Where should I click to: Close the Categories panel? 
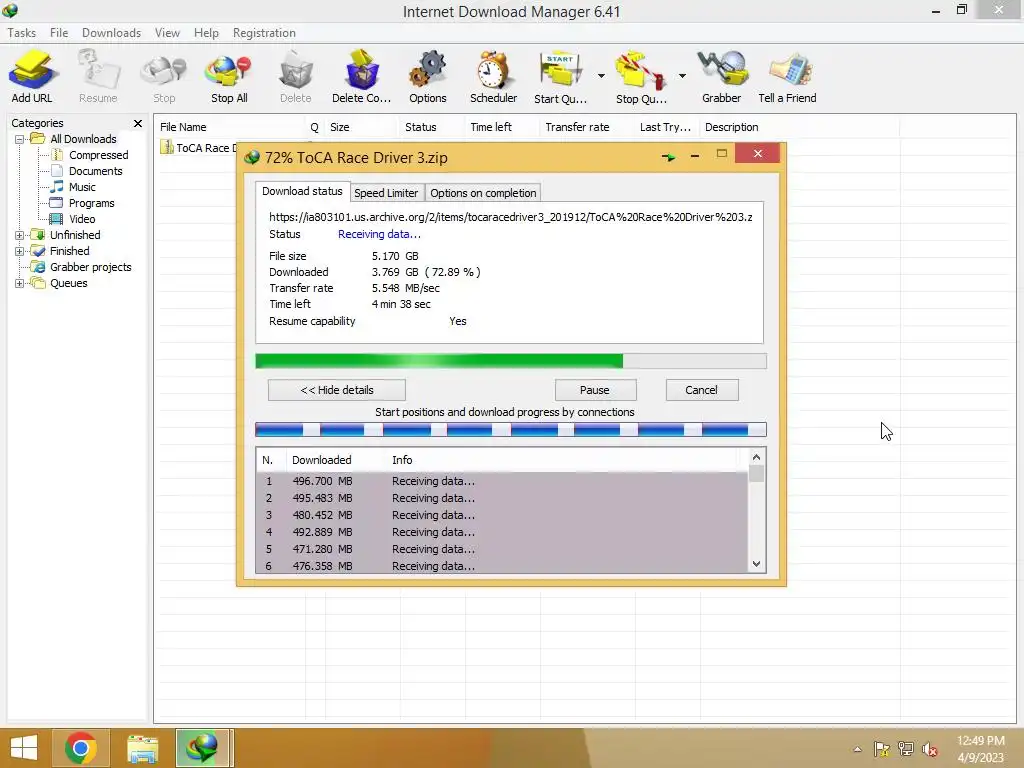click(138, 123)
